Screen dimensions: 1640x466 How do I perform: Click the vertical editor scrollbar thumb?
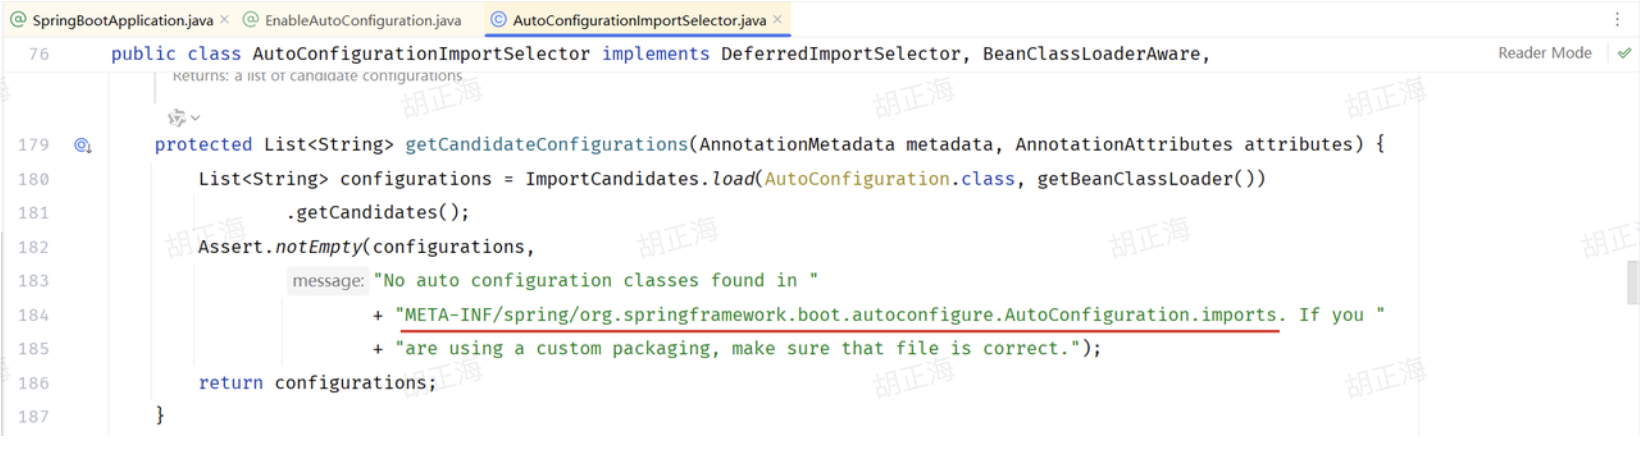tap(1633, 281)
